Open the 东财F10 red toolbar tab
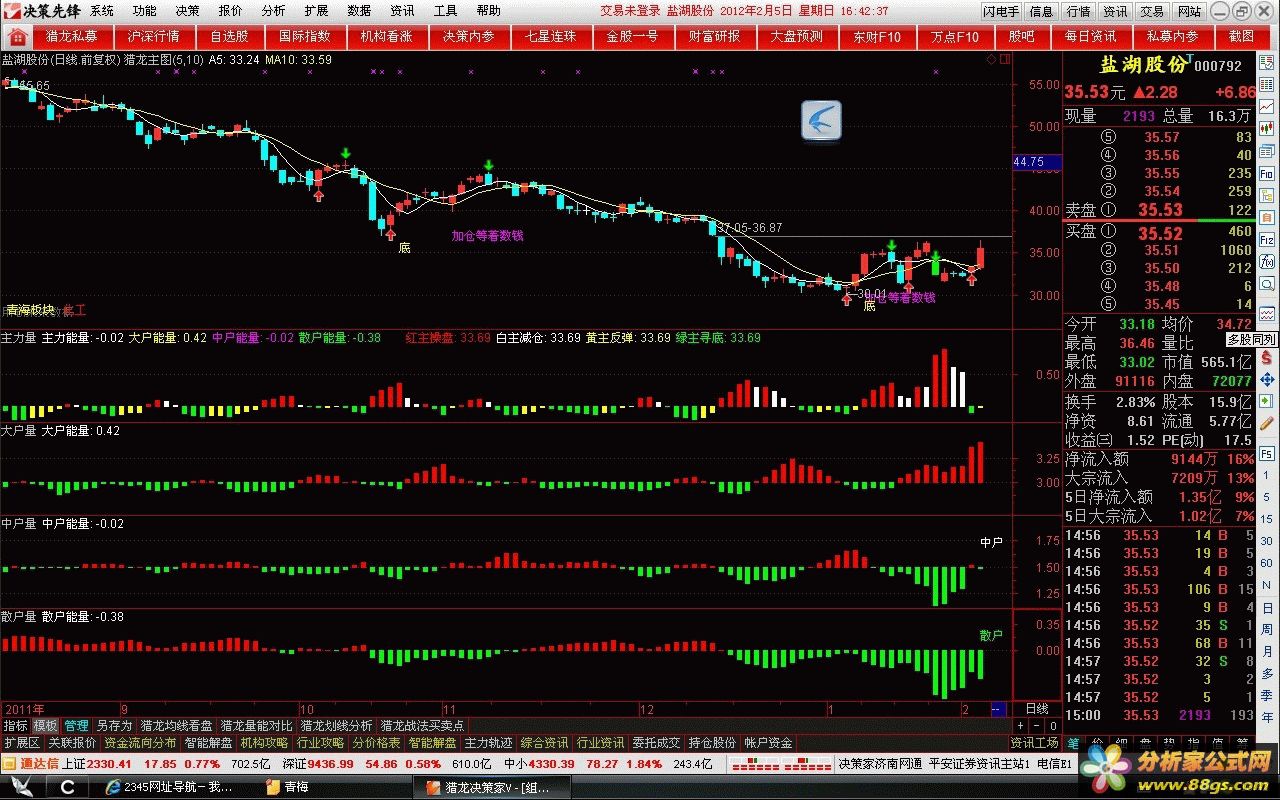Viewport: 1280px width, 800px height. tap(877, 36)
